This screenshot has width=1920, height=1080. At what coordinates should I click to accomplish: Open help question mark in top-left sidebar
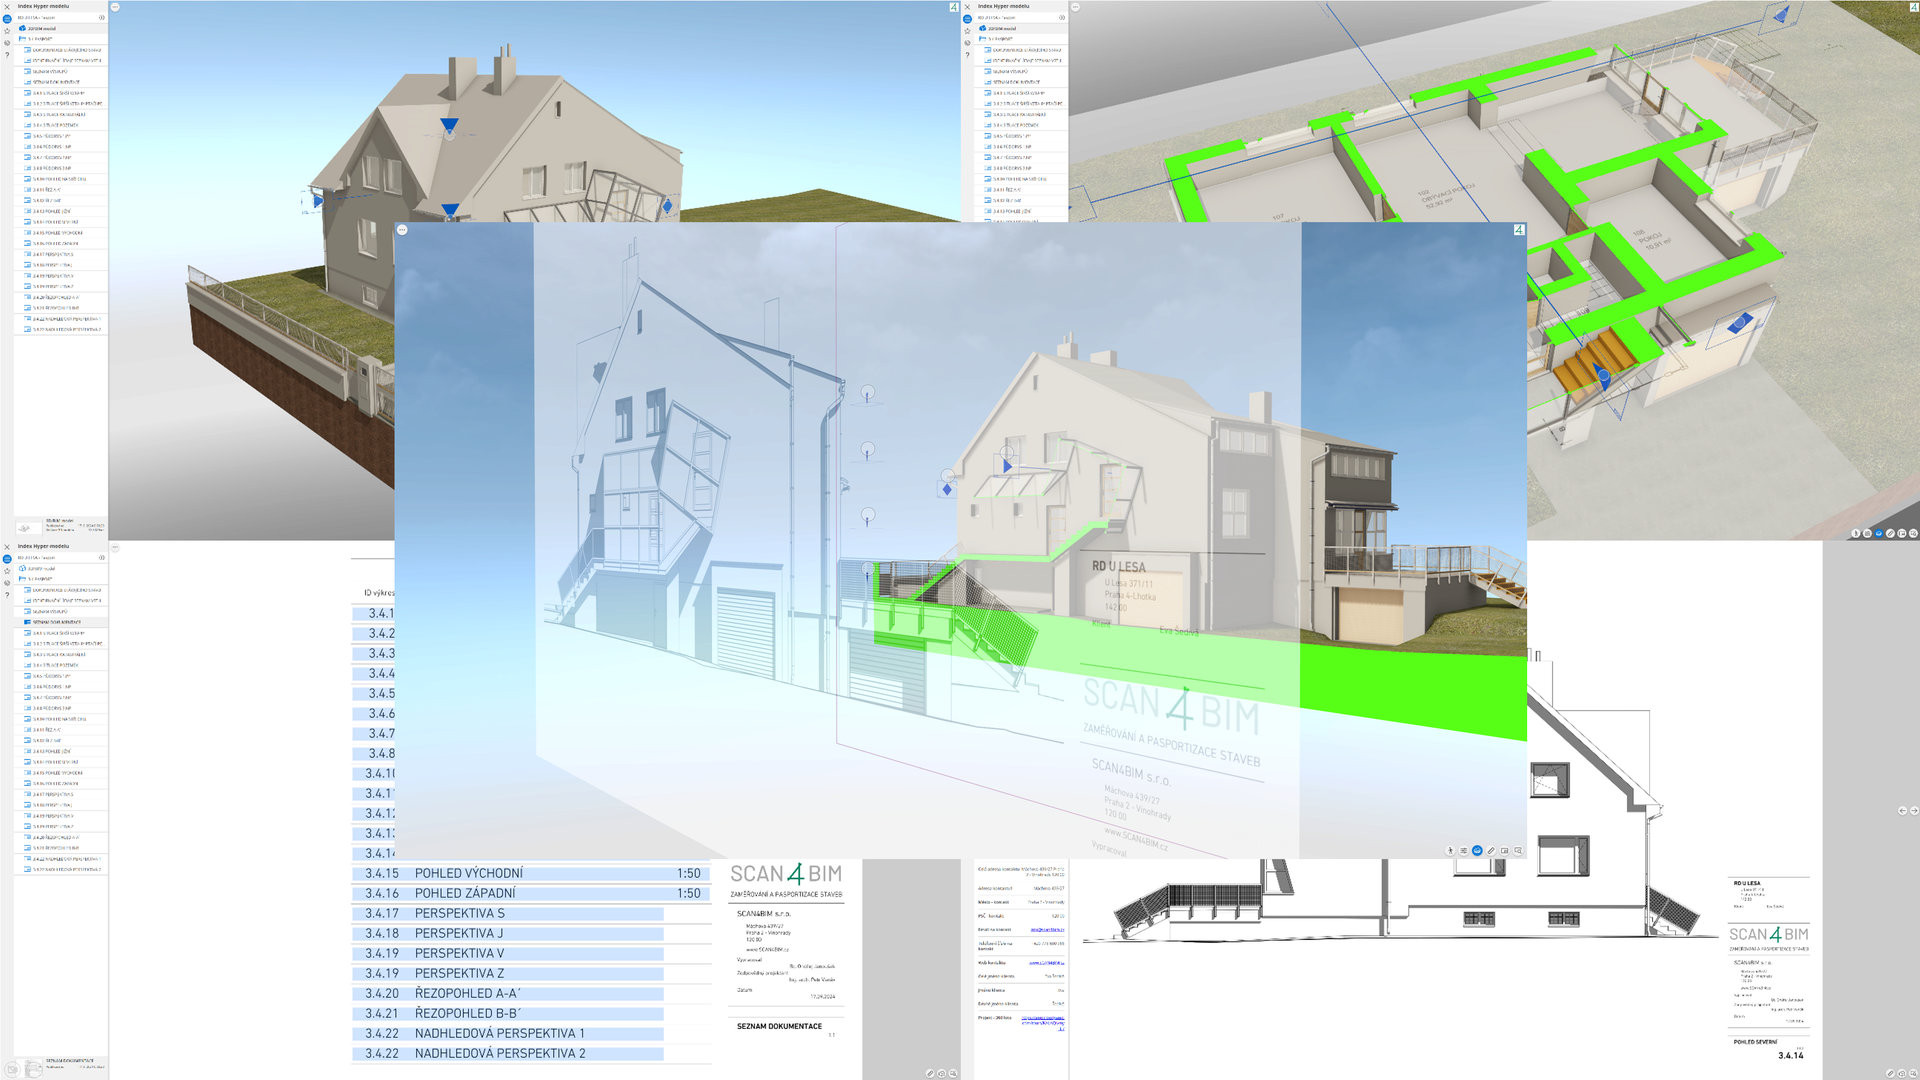7,55
